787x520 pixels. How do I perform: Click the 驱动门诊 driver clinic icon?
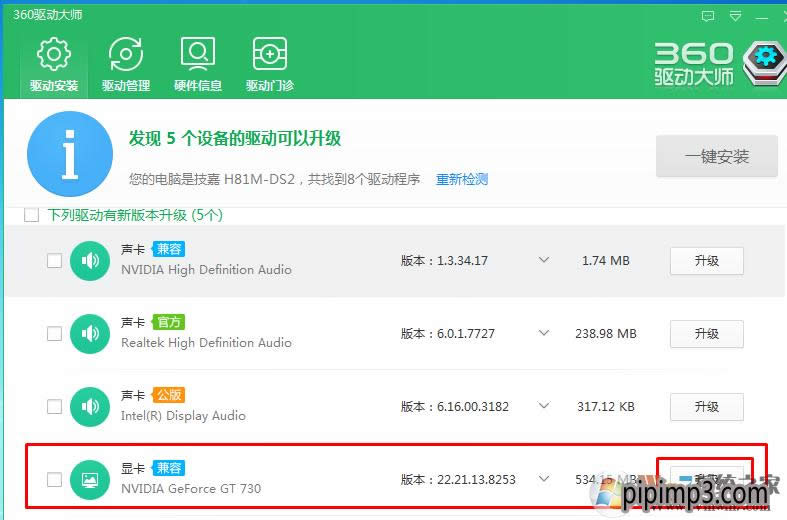[270, 64]
